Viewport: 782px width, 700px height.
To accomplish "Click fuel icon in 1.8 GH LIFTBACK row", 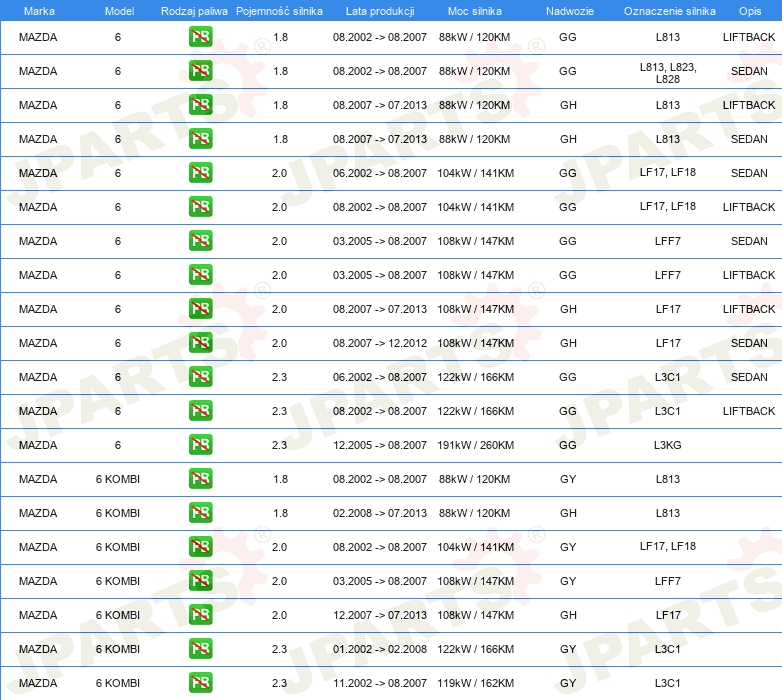I will pyautogui.click(x=200, y=105).
